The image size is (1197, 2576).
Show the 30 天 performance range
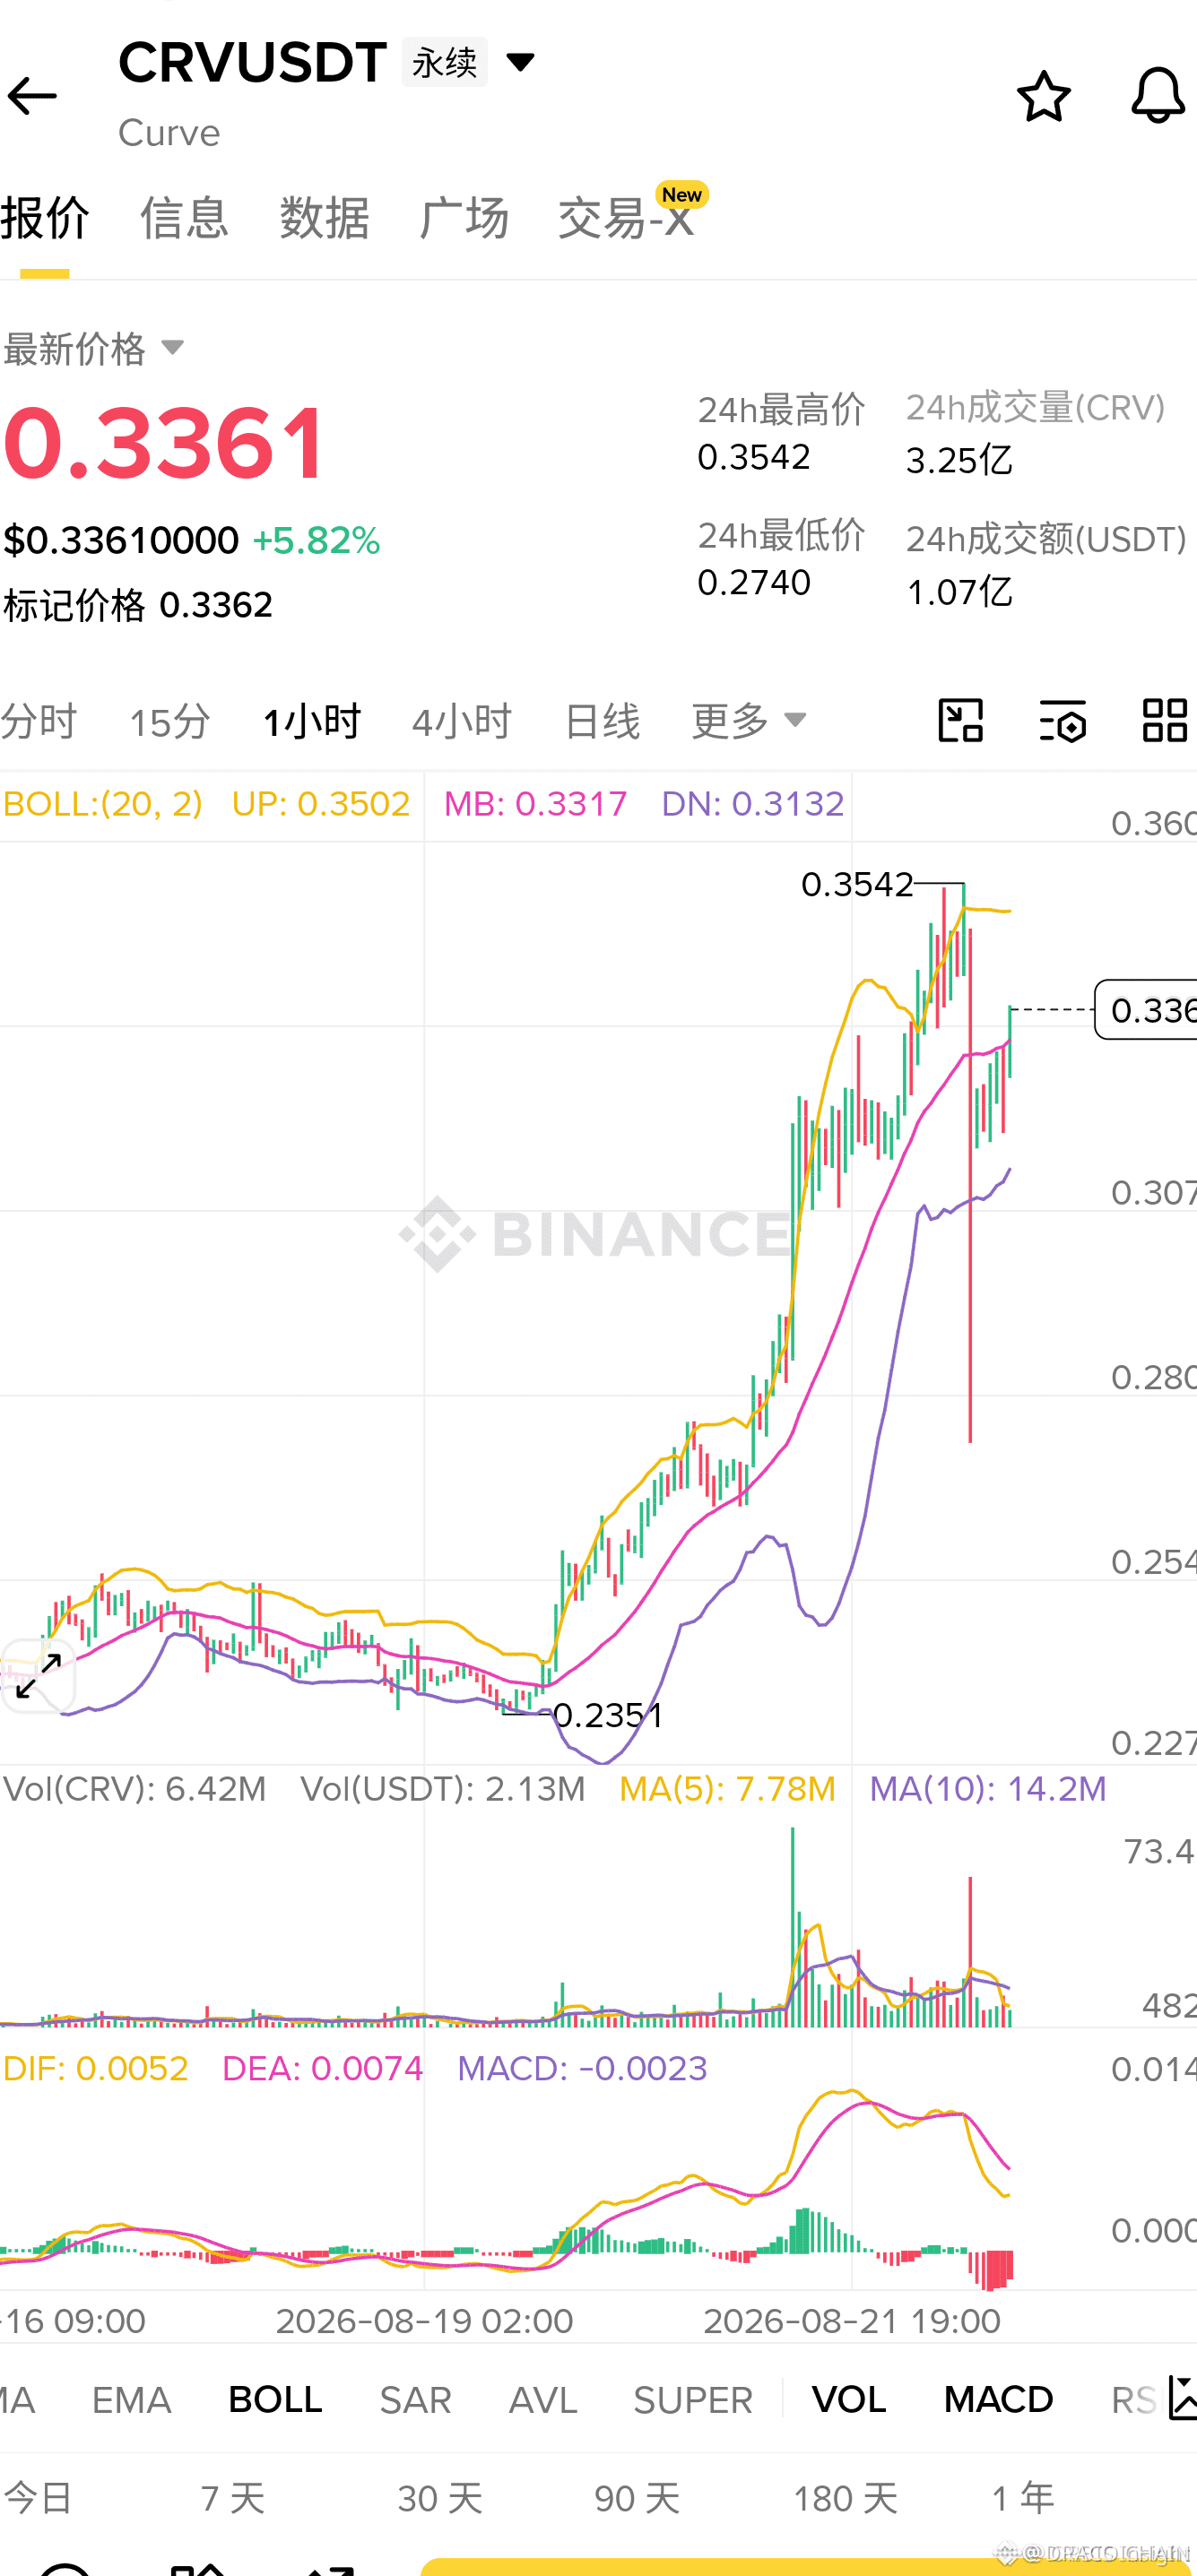(440, 2498)
